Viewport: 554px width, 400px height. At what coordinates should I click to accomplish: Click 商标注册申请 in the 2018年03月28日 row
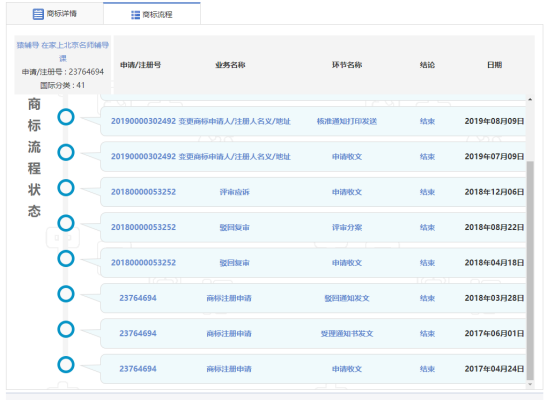coord(229,298)
